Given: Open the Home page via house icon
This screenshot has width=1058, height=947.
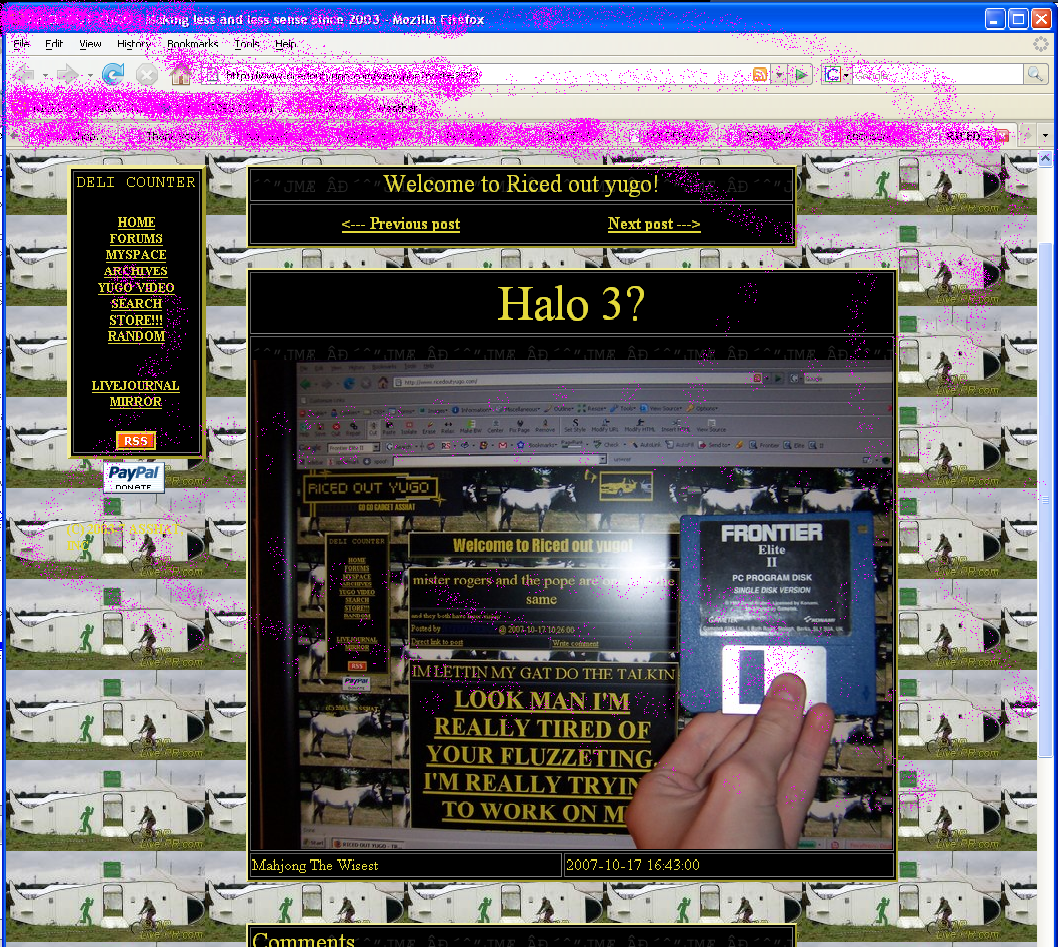Looking at the screenshot, I should [180, 74].
